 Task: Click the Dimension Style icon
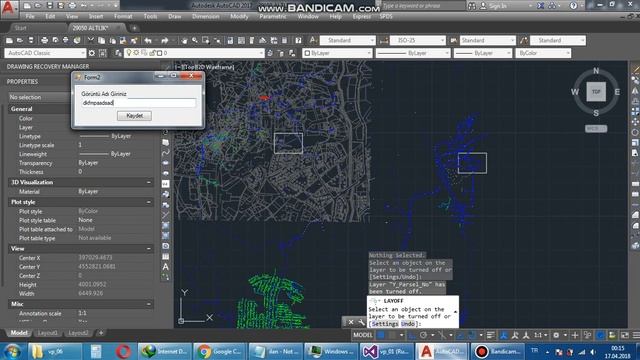click(384, 40)
